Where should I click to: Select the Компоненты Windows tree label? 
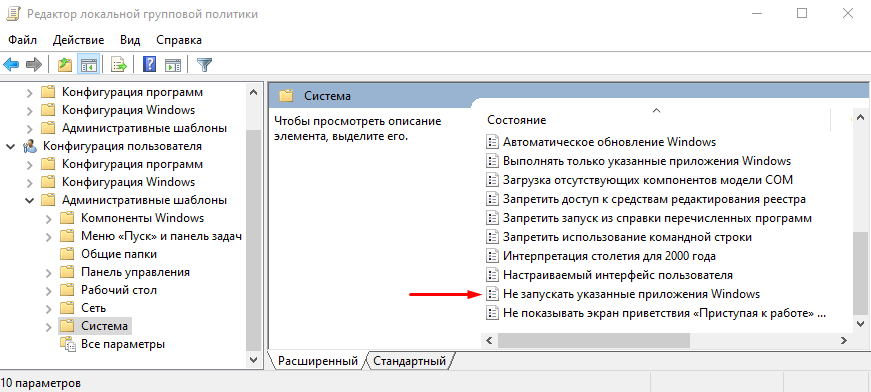(x=142, y=218)
